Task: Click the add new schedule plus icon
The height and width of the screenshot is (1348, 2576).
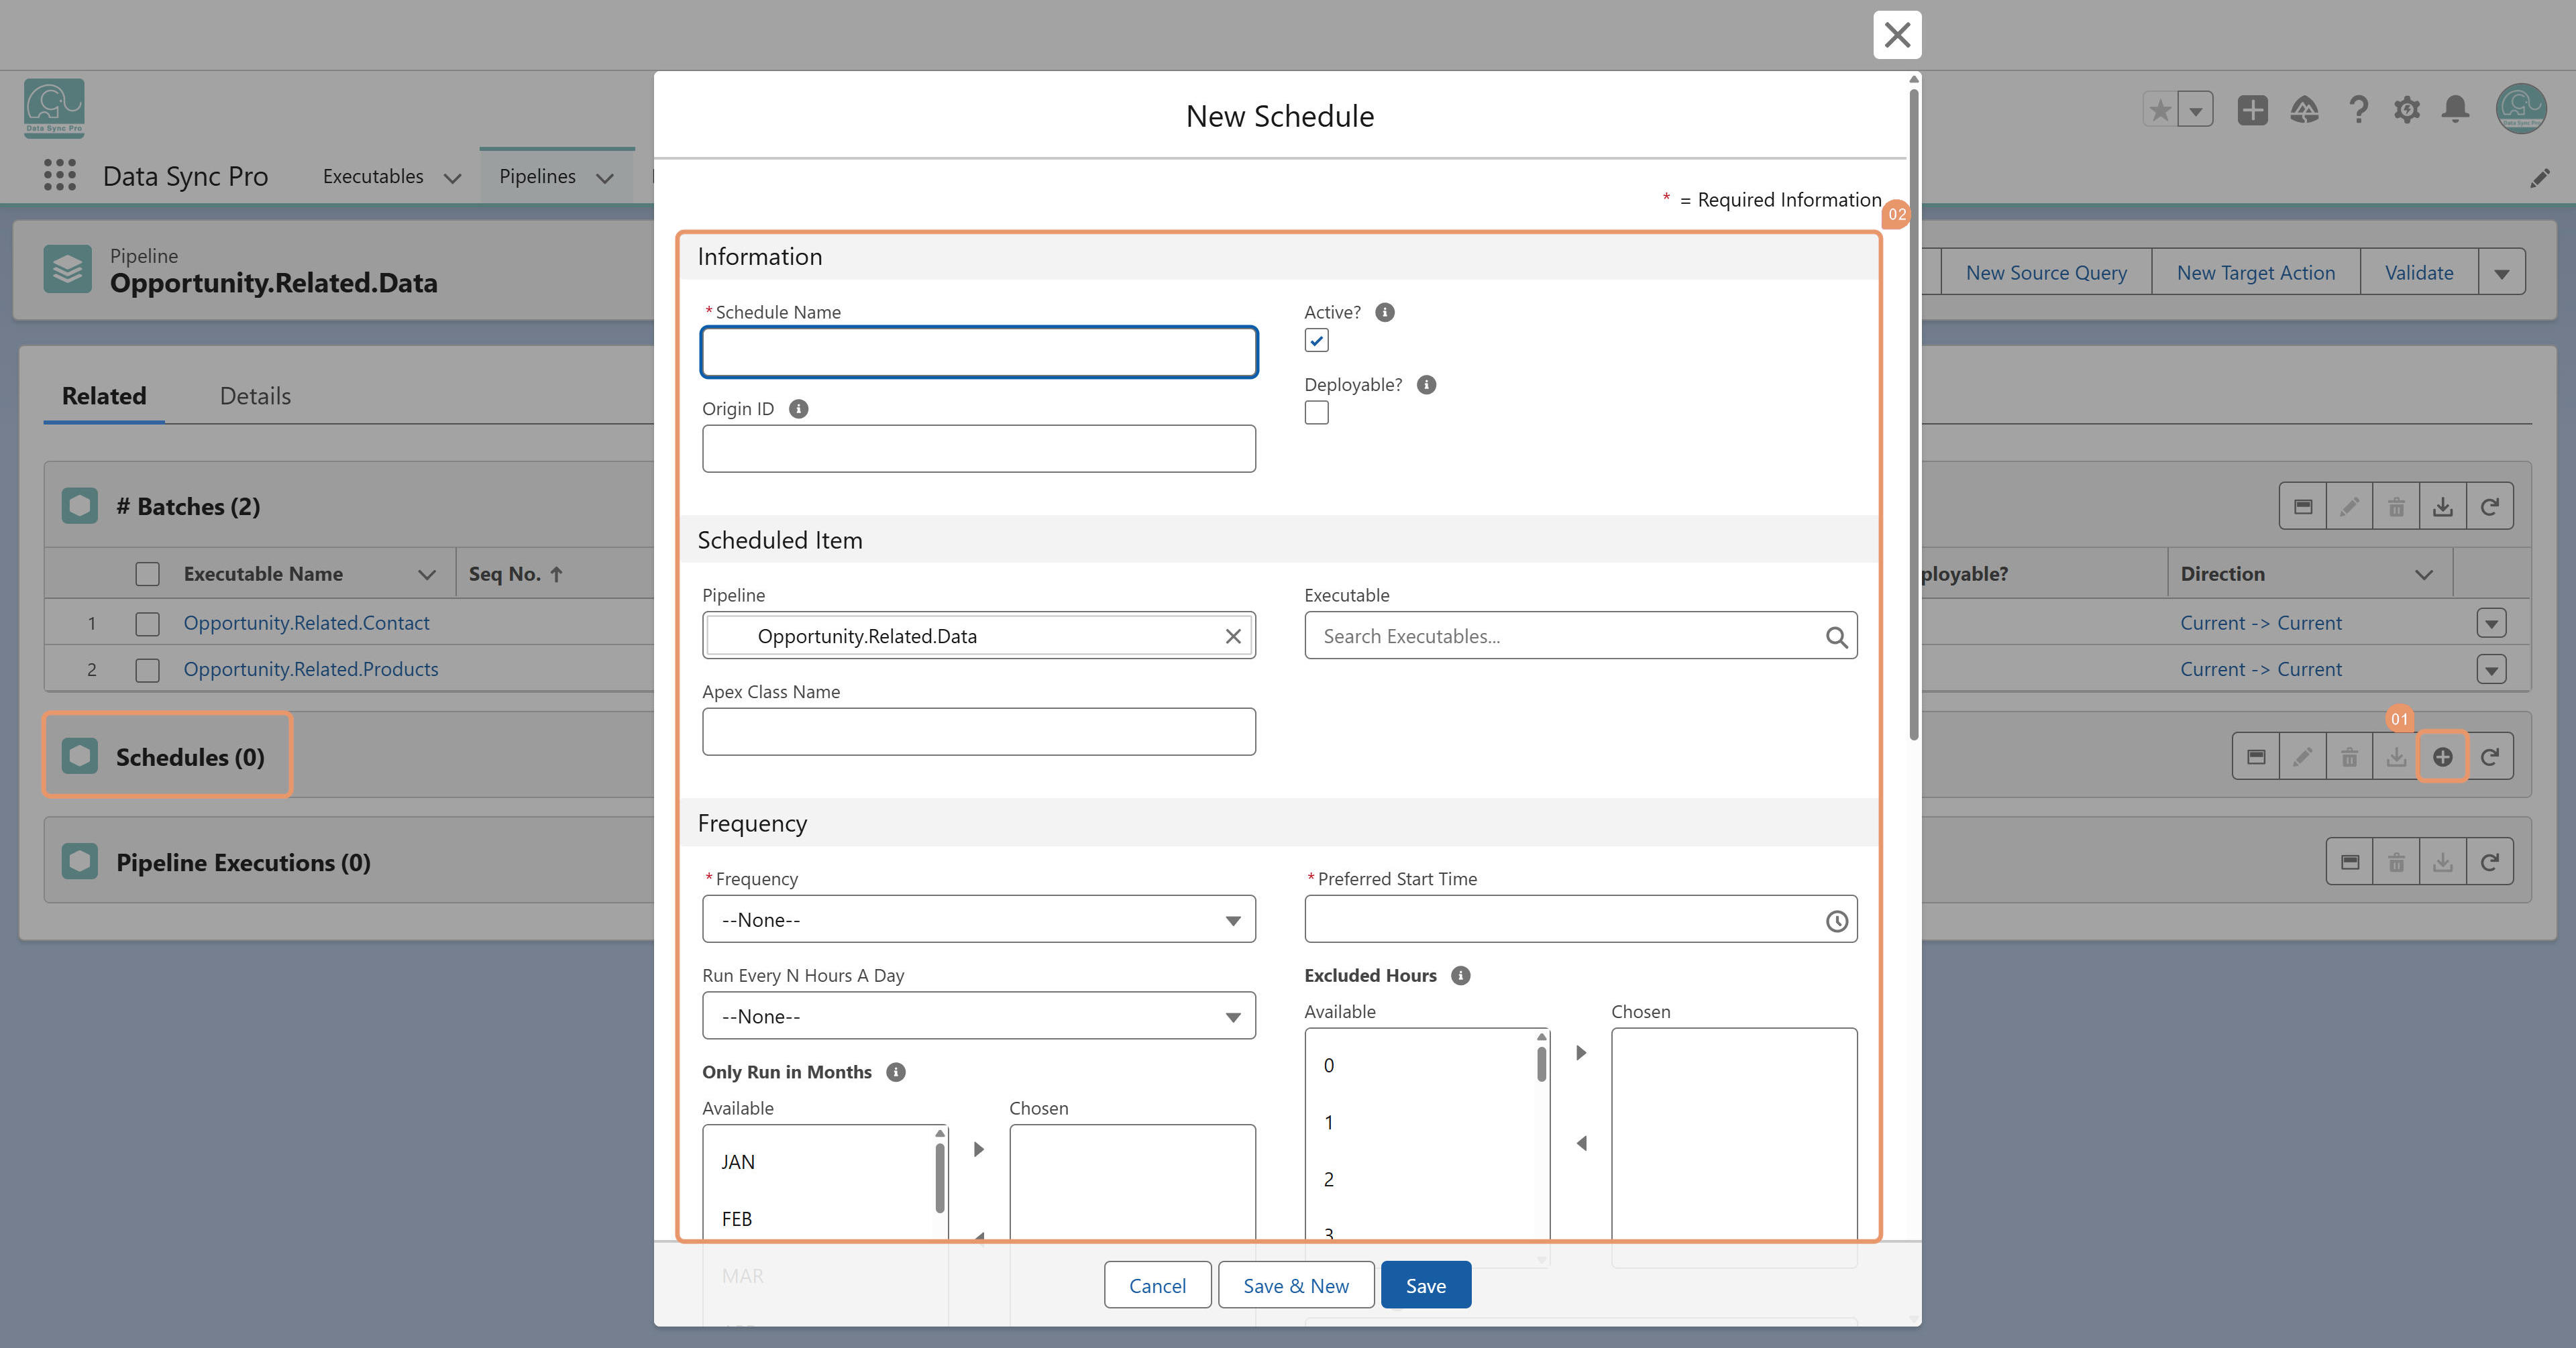Action: (x=2442, y=757)
